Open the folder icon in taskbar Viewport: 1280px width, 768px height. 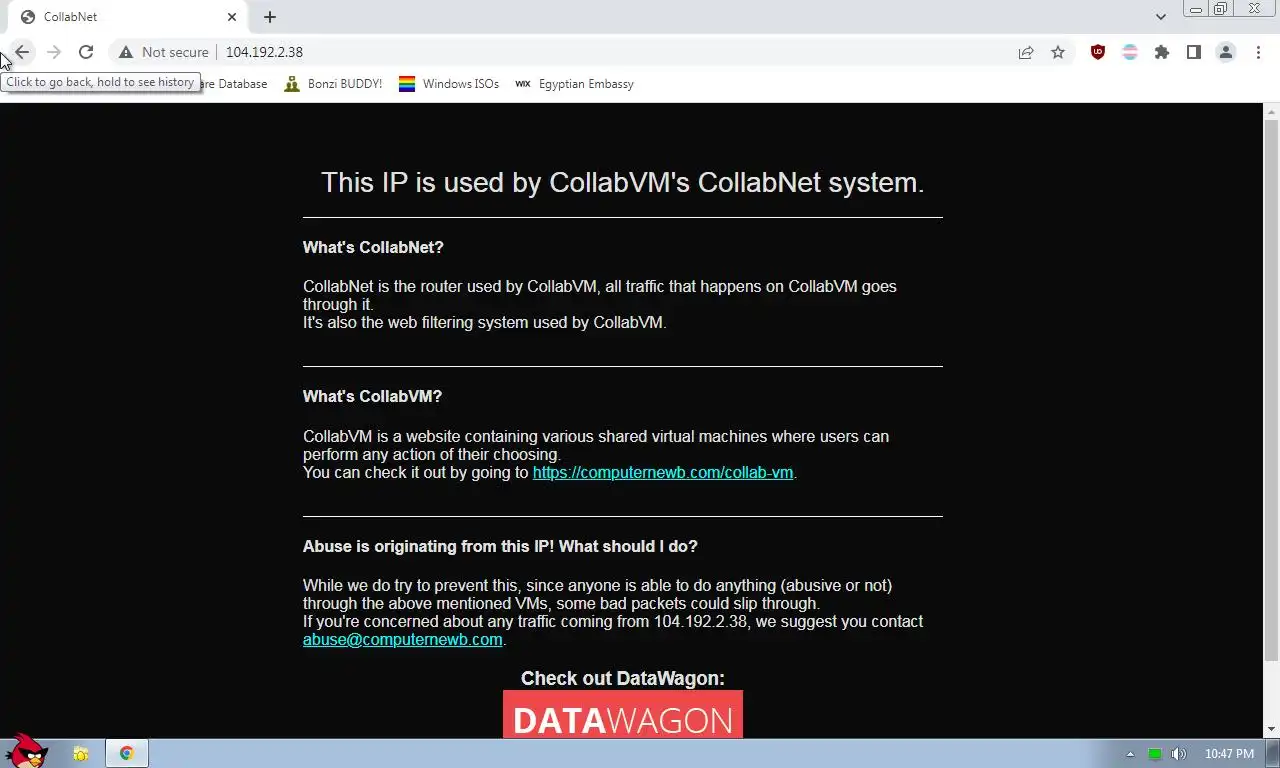[x=81, y=754]
